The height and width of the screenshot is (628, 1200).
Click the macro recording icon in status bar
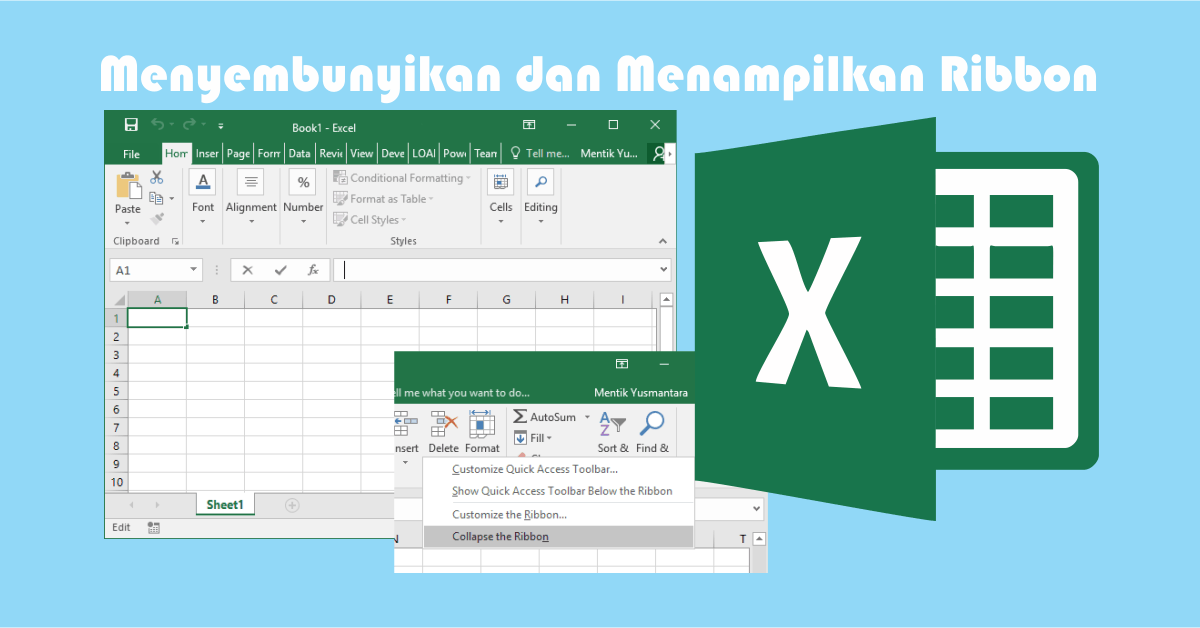tap(153, 527)
